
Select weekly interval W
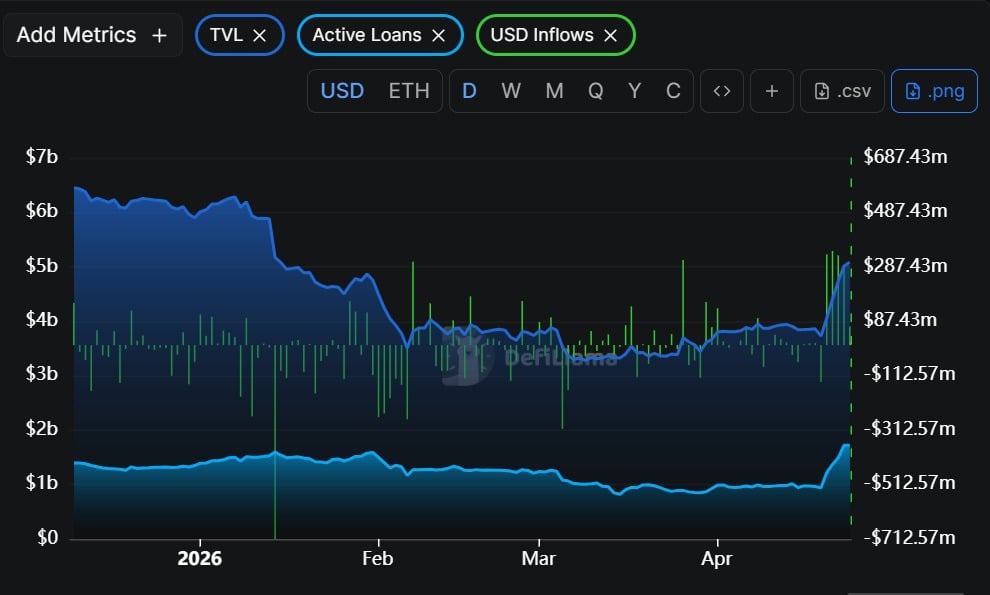click(x=511, y=91)
